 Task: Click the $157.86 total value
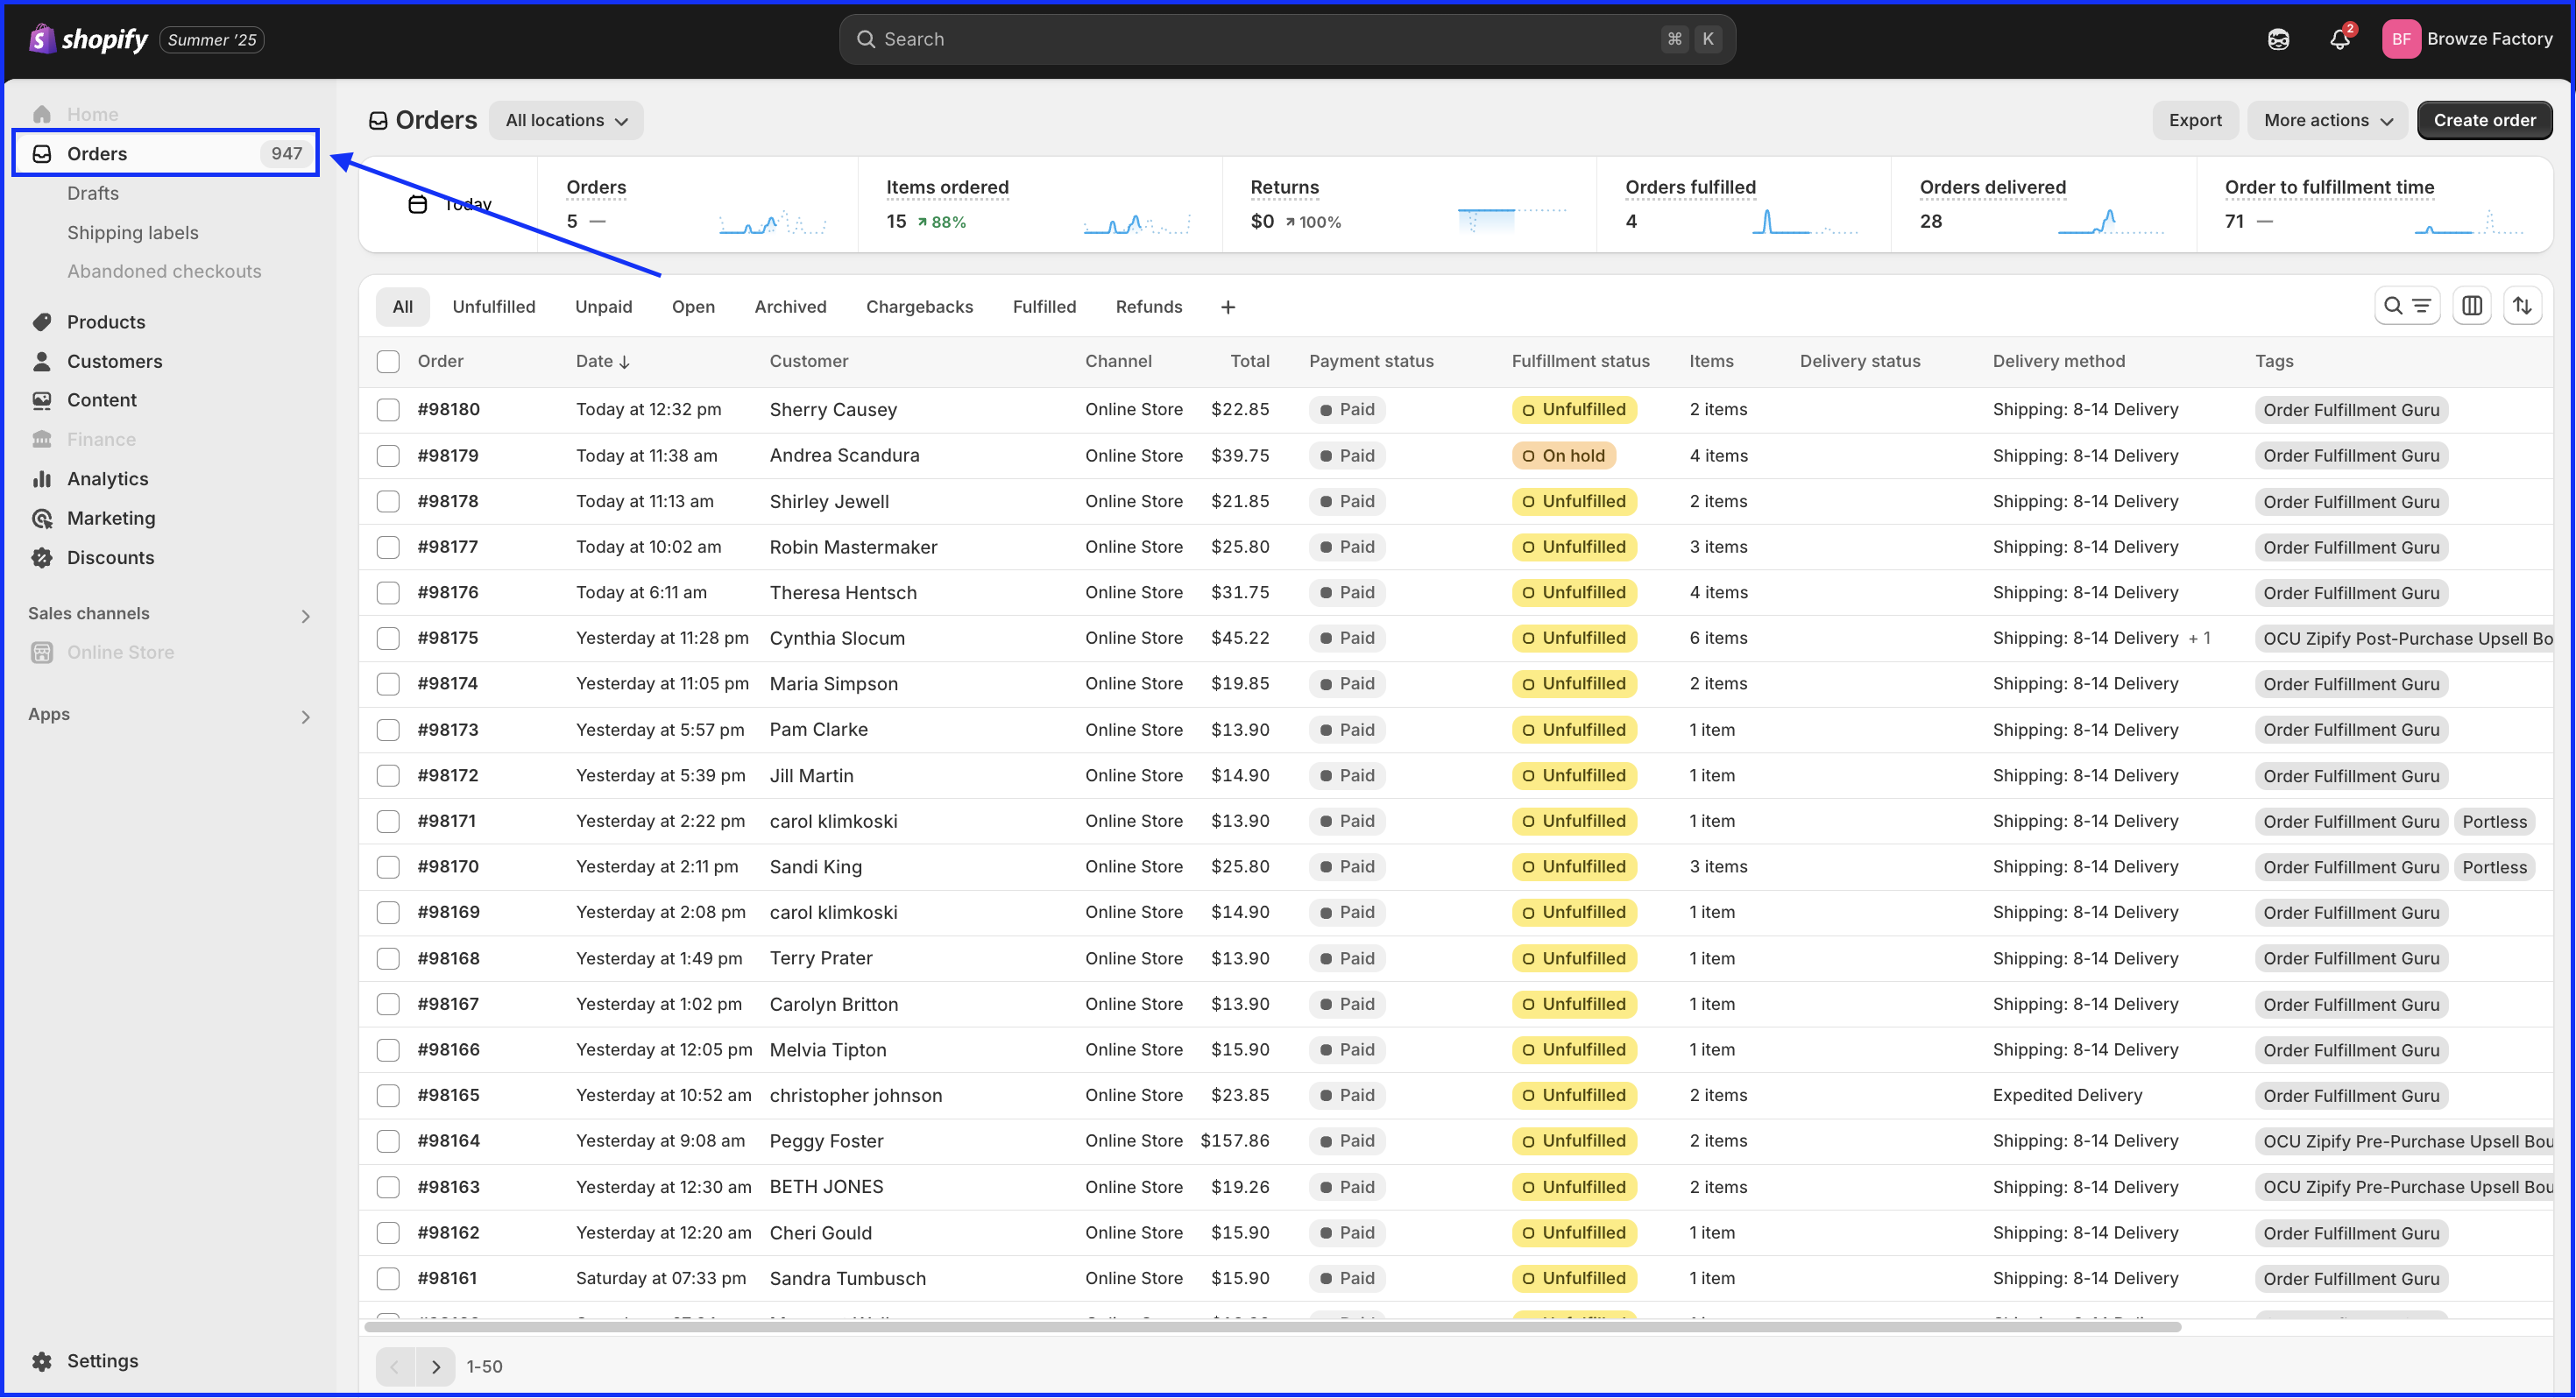coord(1235,1141)
